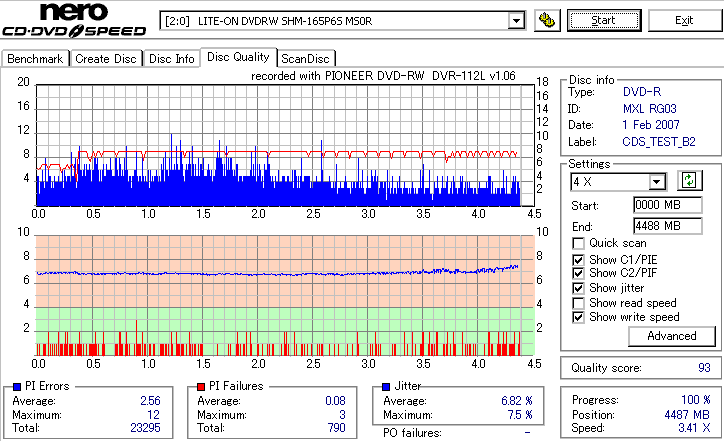724x441 pixels.
Task: Click the Exit button
Action: pyautogui.click(x=684, y=21)
